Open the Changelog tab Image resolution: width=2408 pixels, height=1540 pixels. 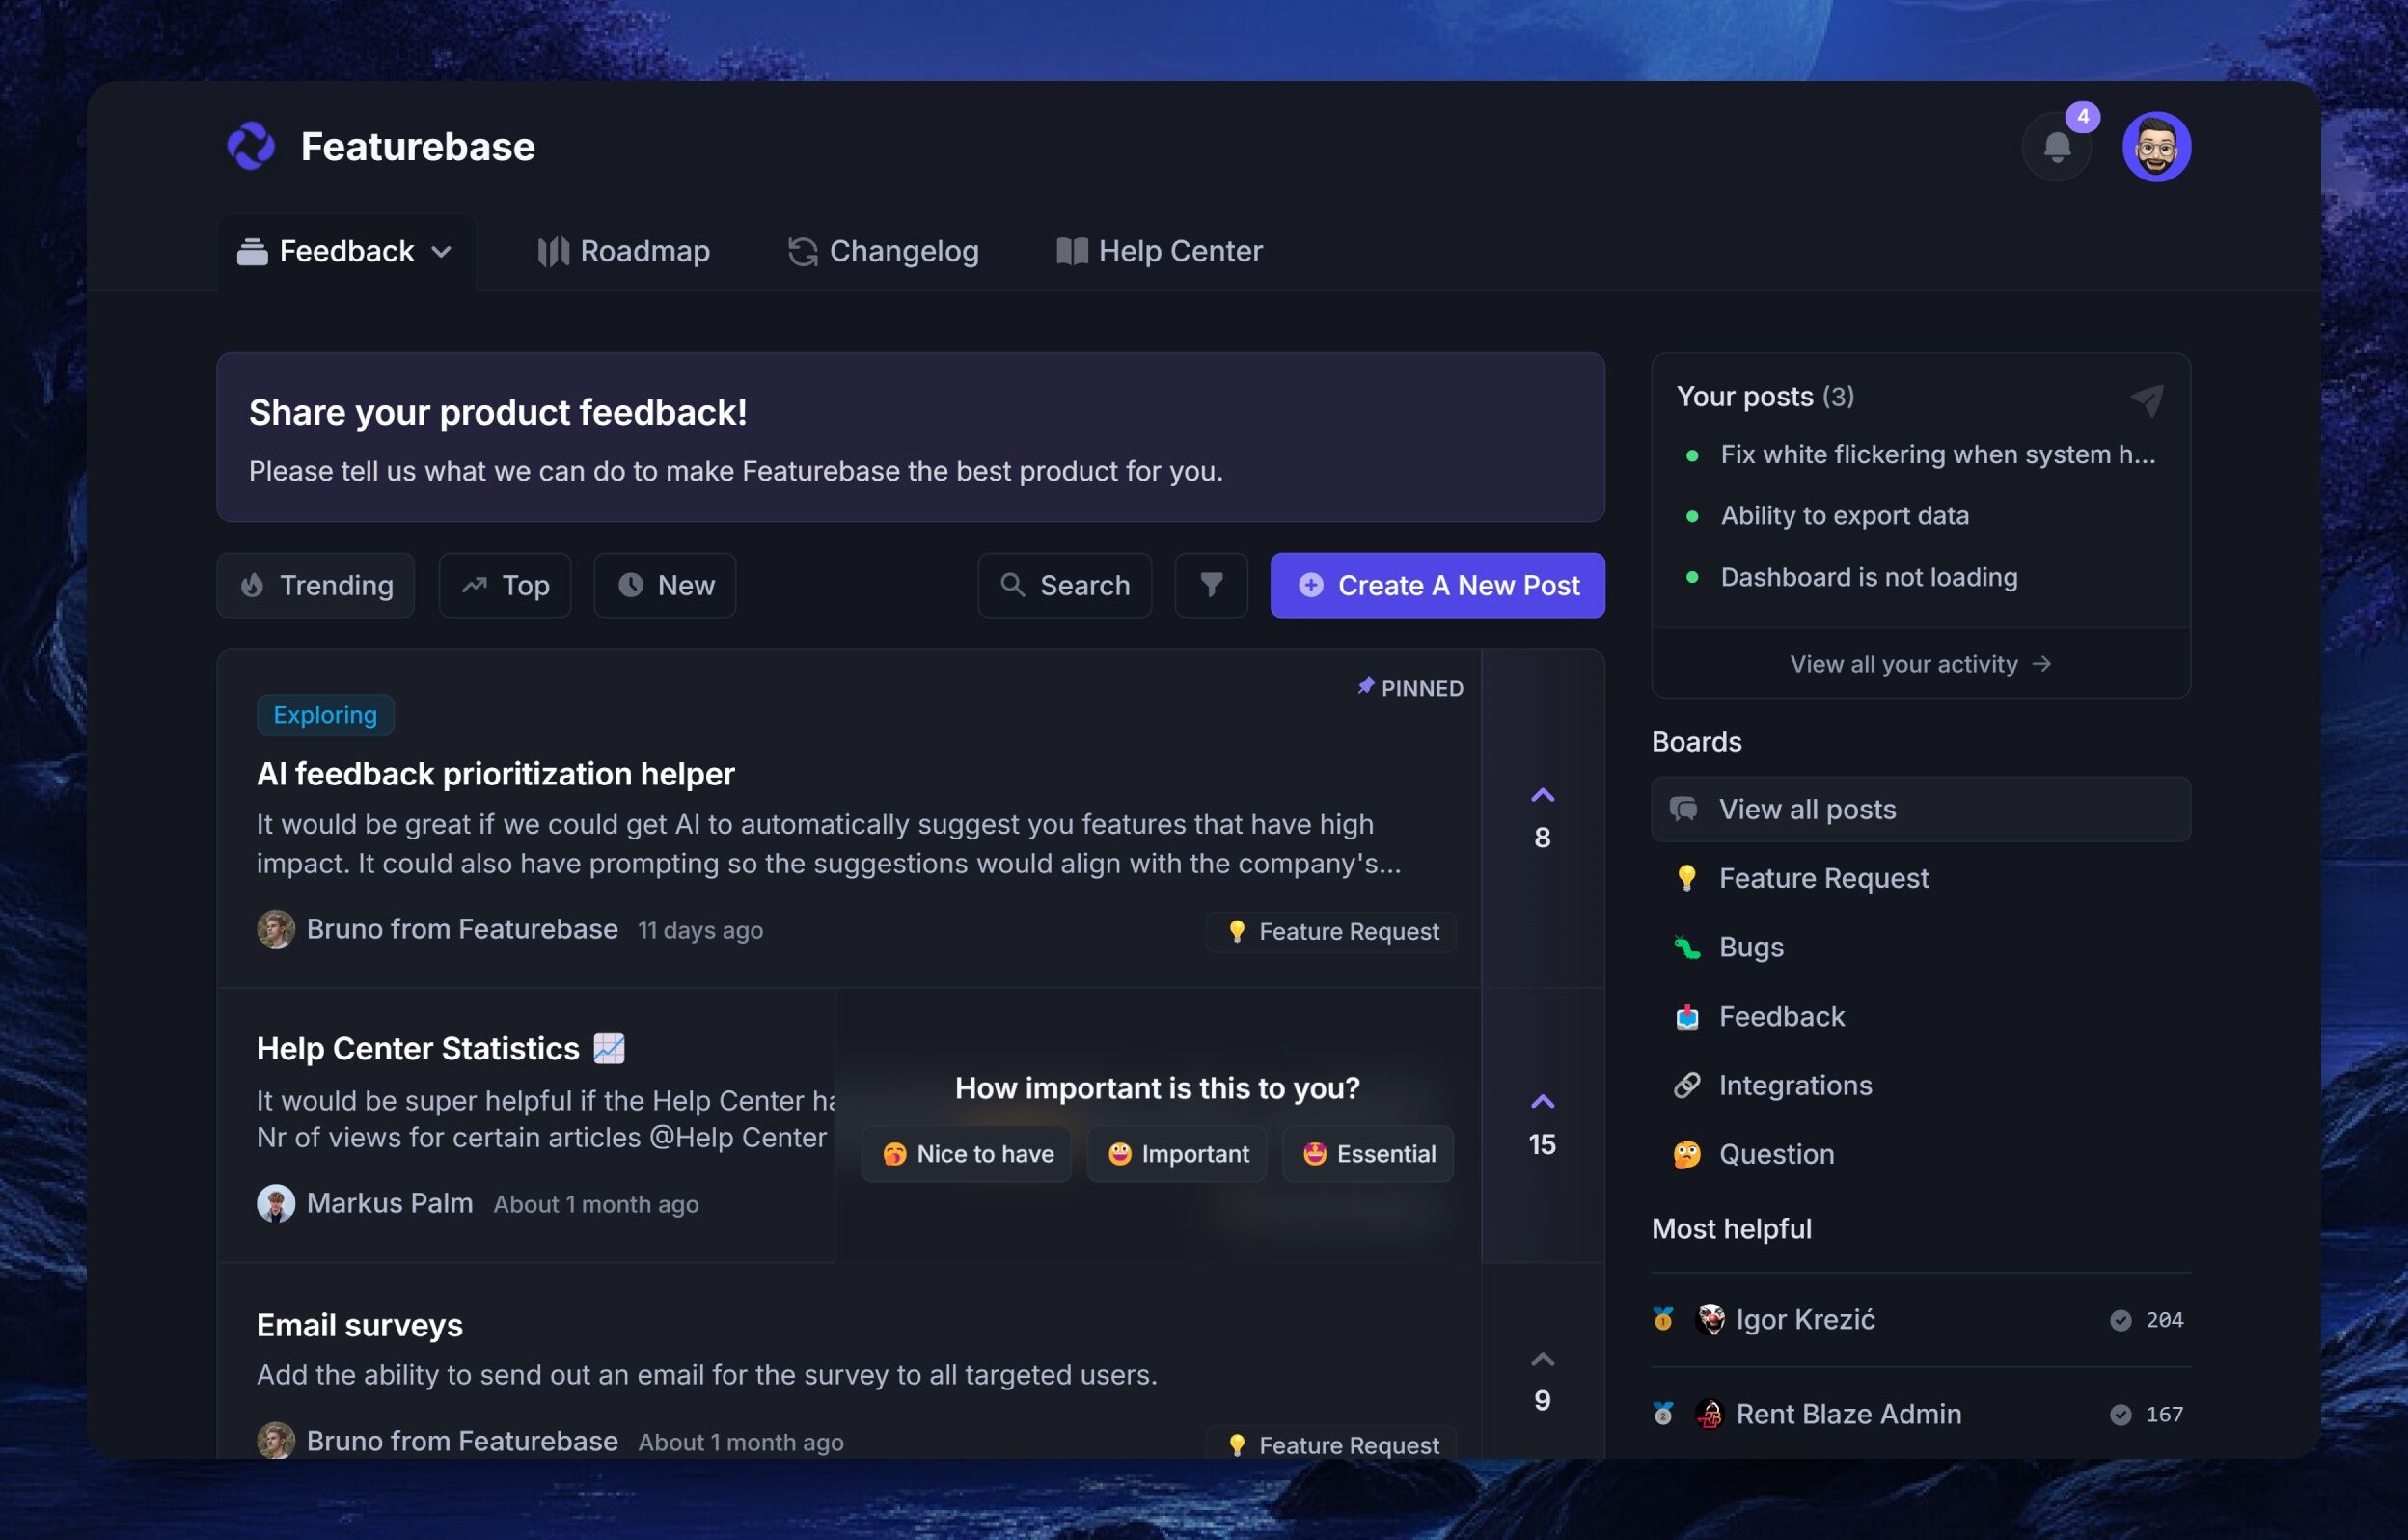coord(883,251)
